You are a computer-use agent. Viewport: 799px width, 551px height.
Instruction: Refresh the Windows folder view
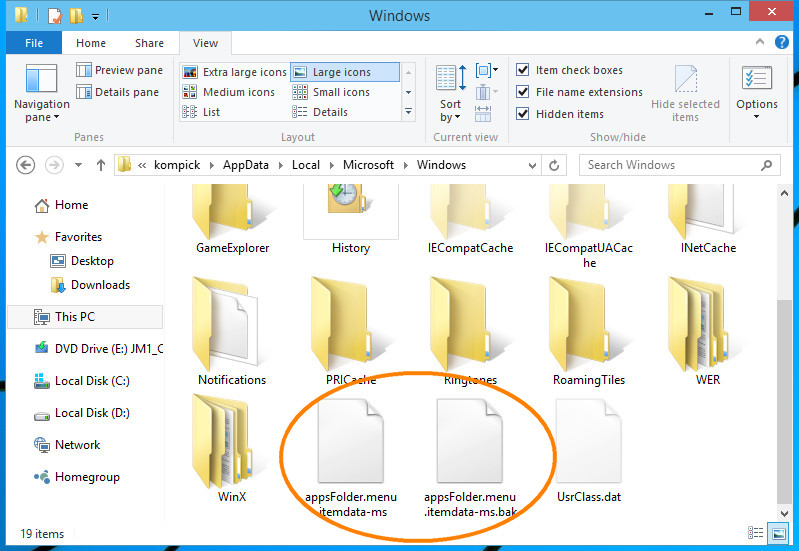(x=554, y=166)
